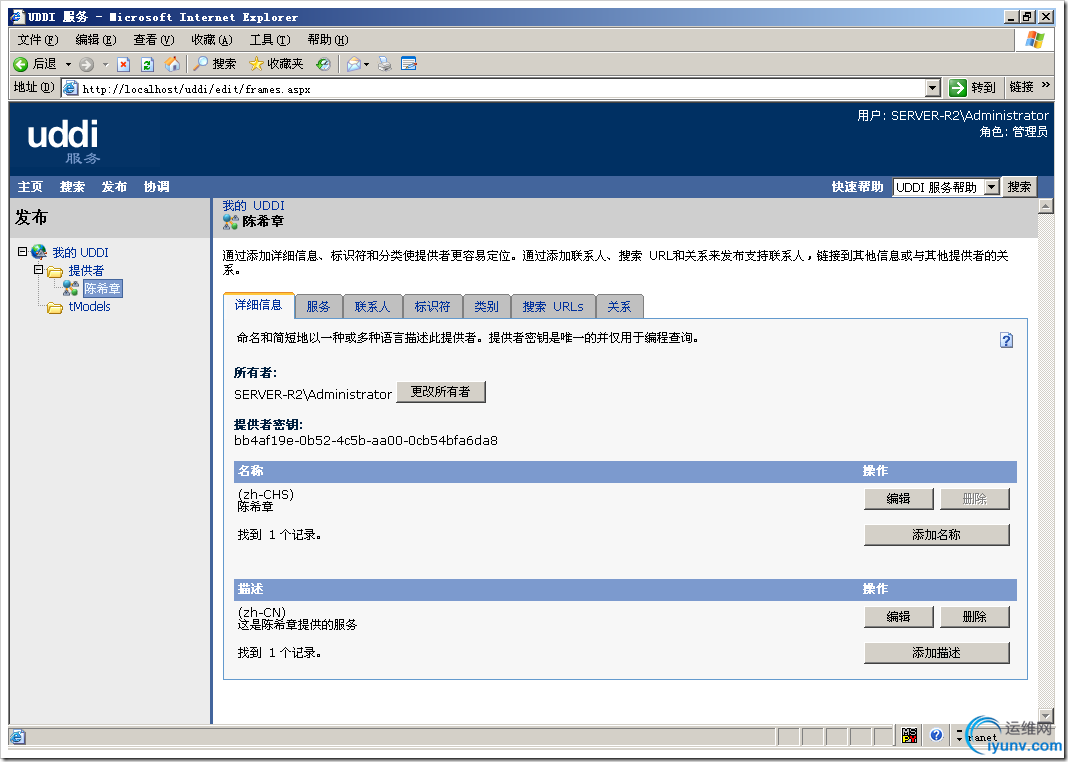This screenshot has height=762, width=1068.
Task: Go to 主页 in the navigation bar
Action: coord(30,187)
